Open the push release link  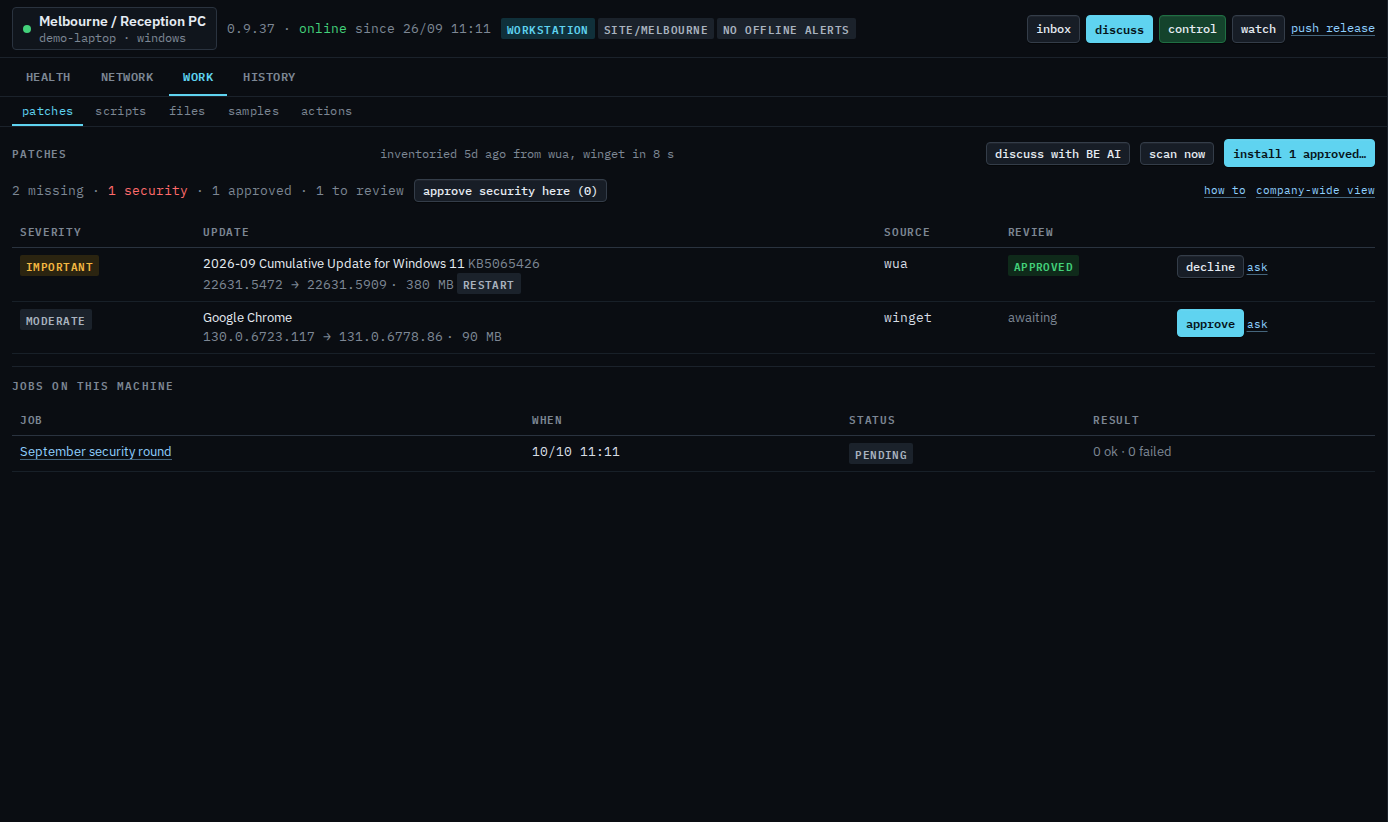1332,29
